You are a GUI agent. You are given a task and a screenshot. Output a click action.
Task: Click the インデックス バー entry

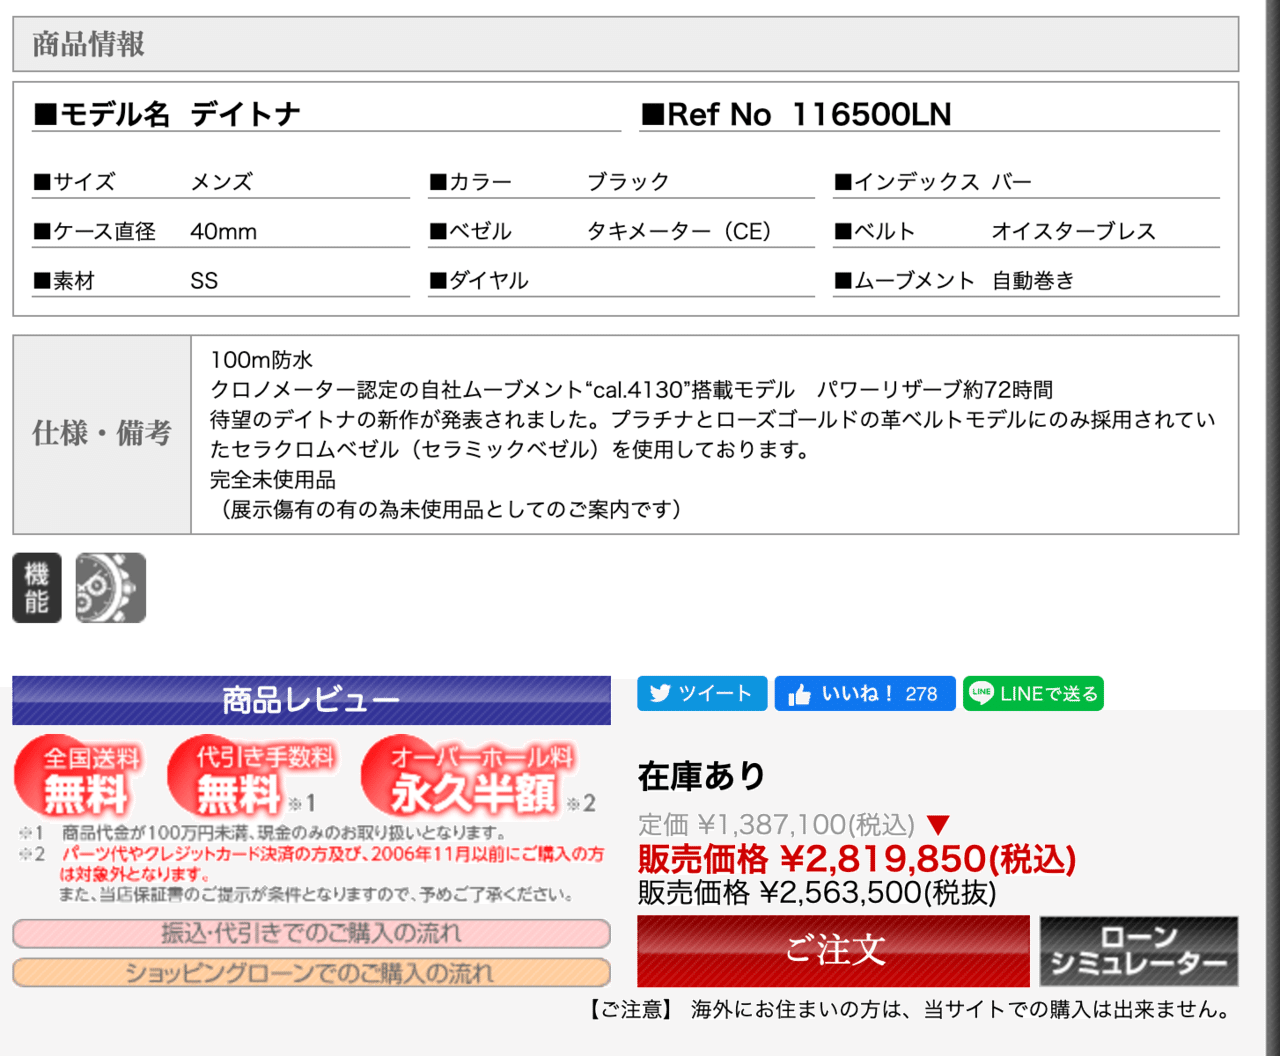(x=1027, y=182)
